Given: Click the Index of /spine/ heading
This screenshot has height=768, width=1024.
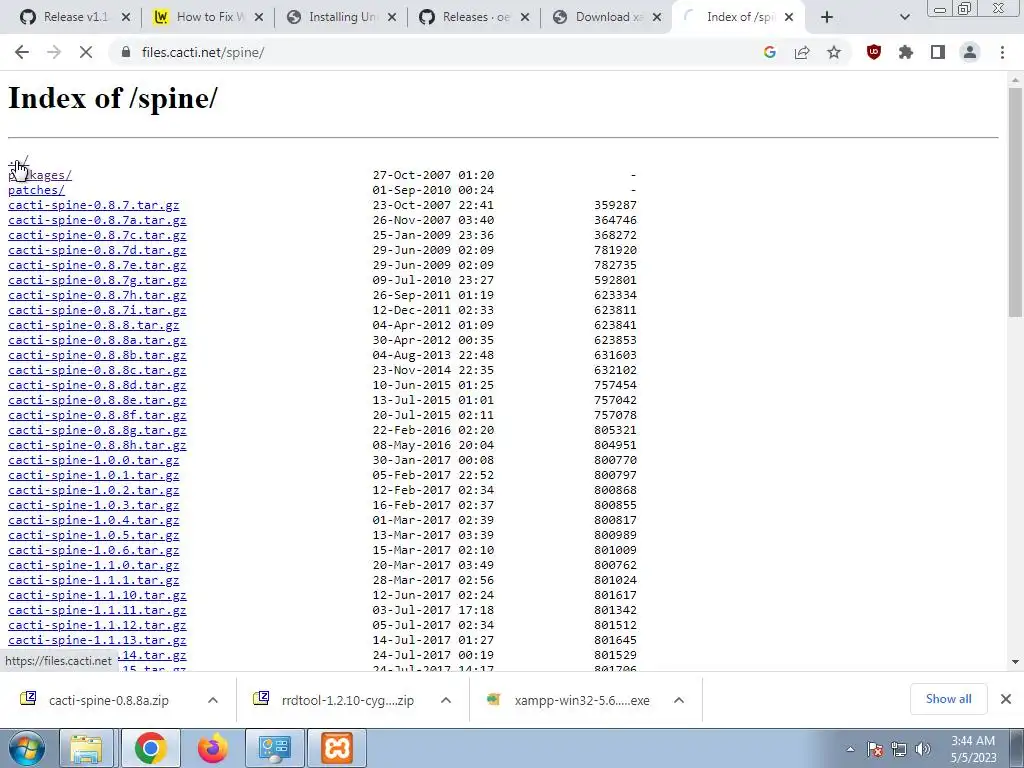Looking at the screenshot, I should click(112, 99).
